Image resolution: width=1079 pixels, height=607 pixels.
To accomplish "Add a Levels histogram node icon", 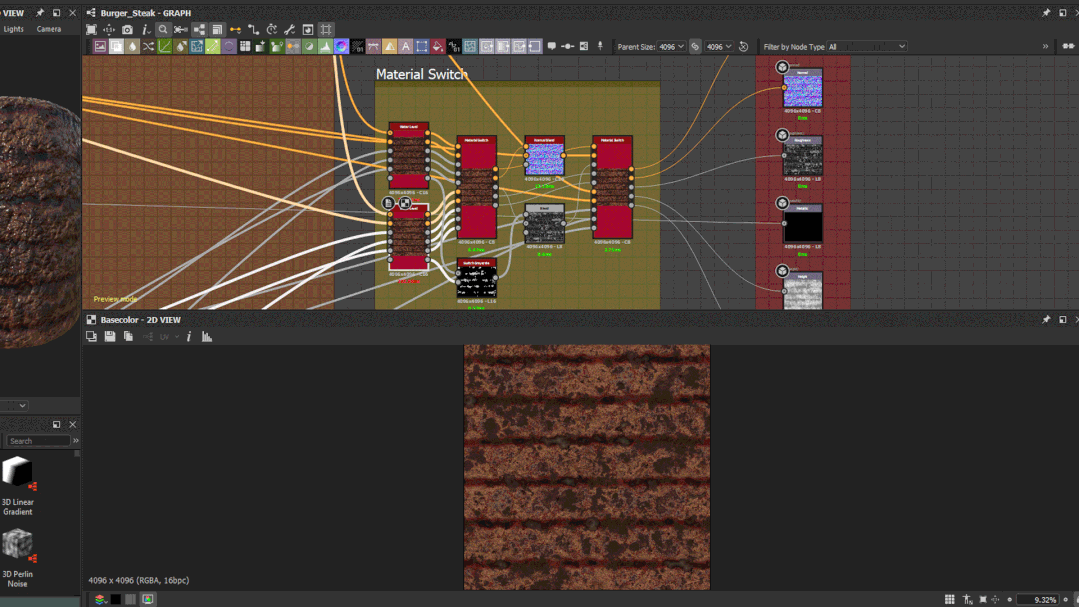I will coord(325,47).
